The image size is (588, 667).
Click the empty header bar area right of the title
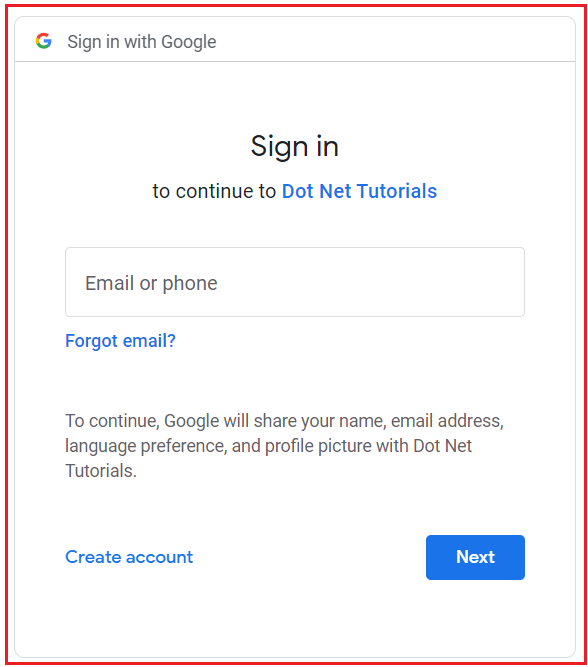(396, 40)
